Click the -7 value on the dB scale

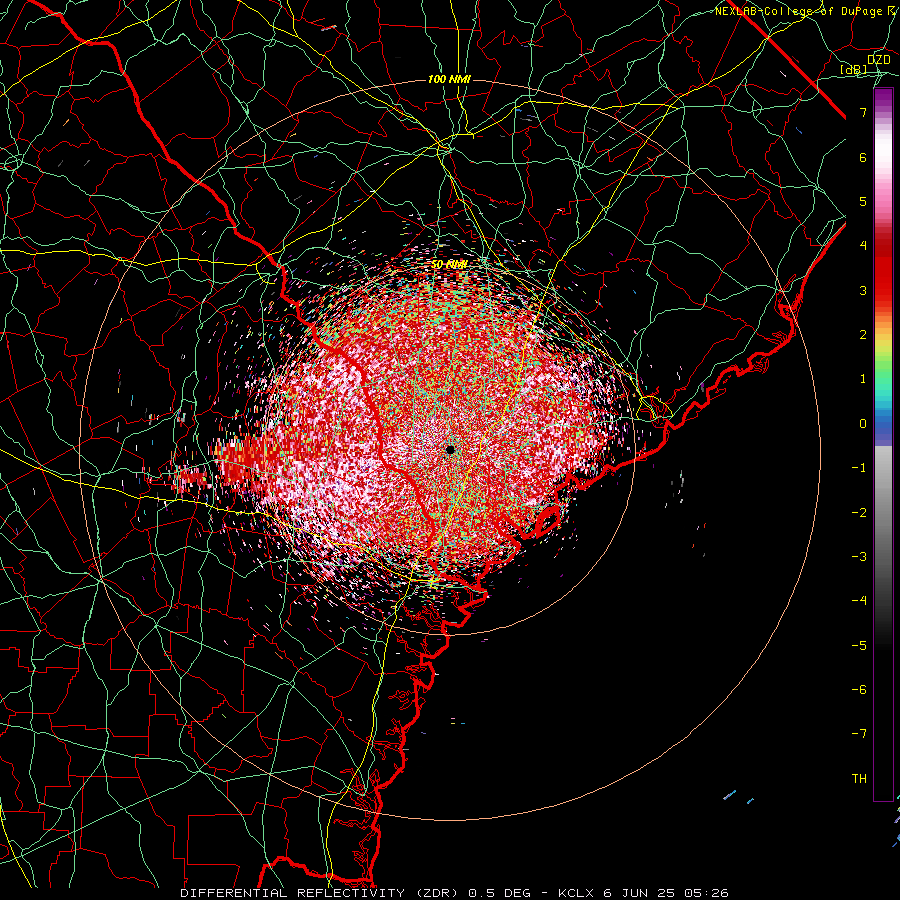[859, 734]
